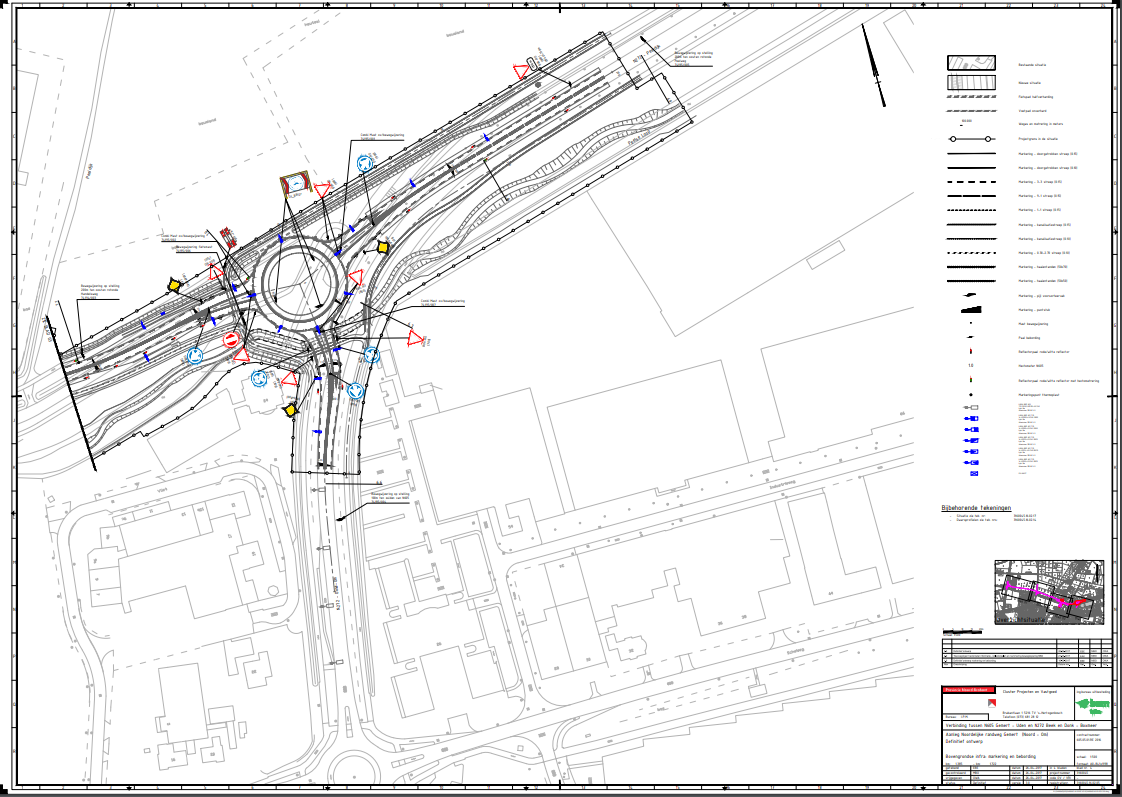Open the overview situation map thumbnail

1048,592
